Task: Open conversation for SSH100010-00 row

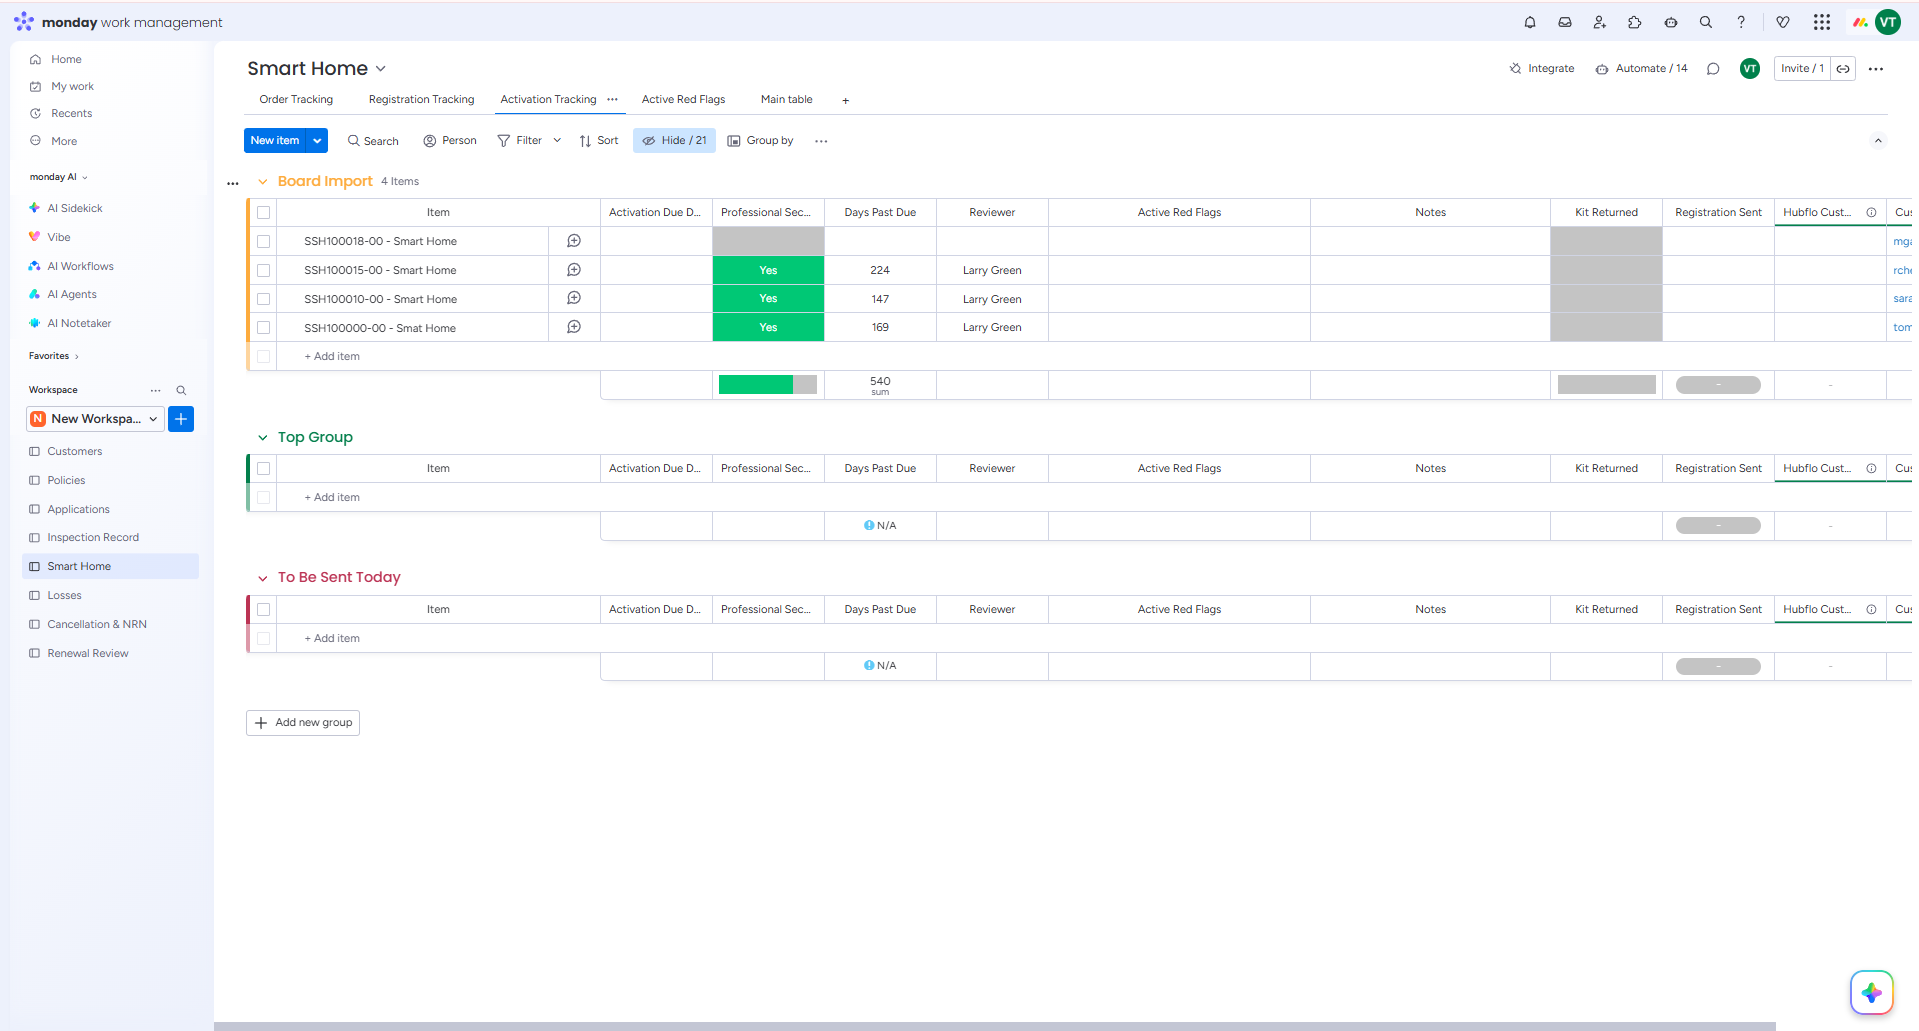Action: [574, 298]
